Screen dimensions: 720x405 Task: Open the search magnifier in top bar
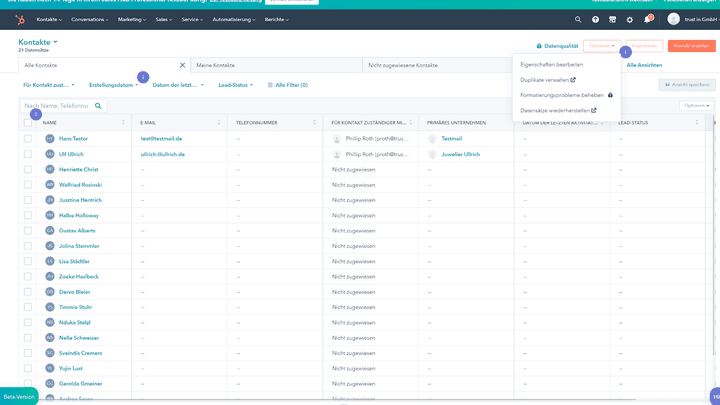pos(578,20)
